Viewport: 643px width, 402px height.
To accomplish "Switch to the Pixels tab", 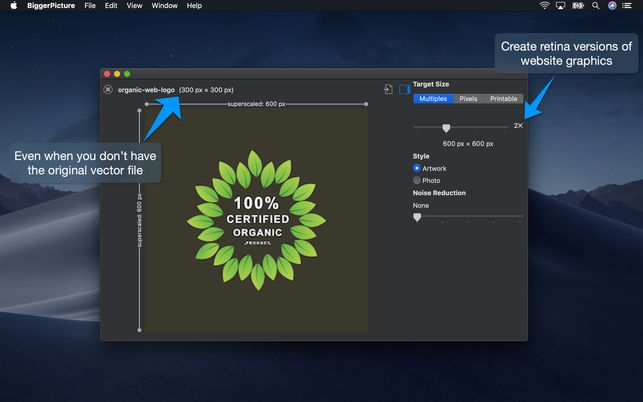I will [468, 99].
